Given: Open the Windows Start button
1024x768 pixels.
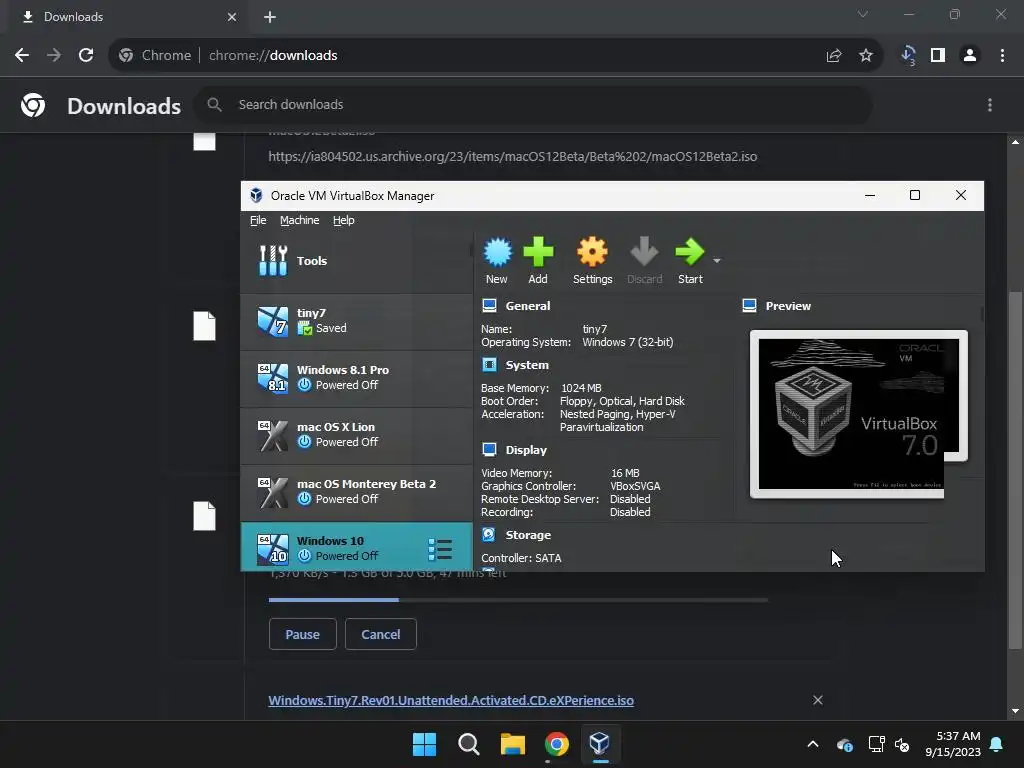Looking at the screenshot, I should 424,744.
